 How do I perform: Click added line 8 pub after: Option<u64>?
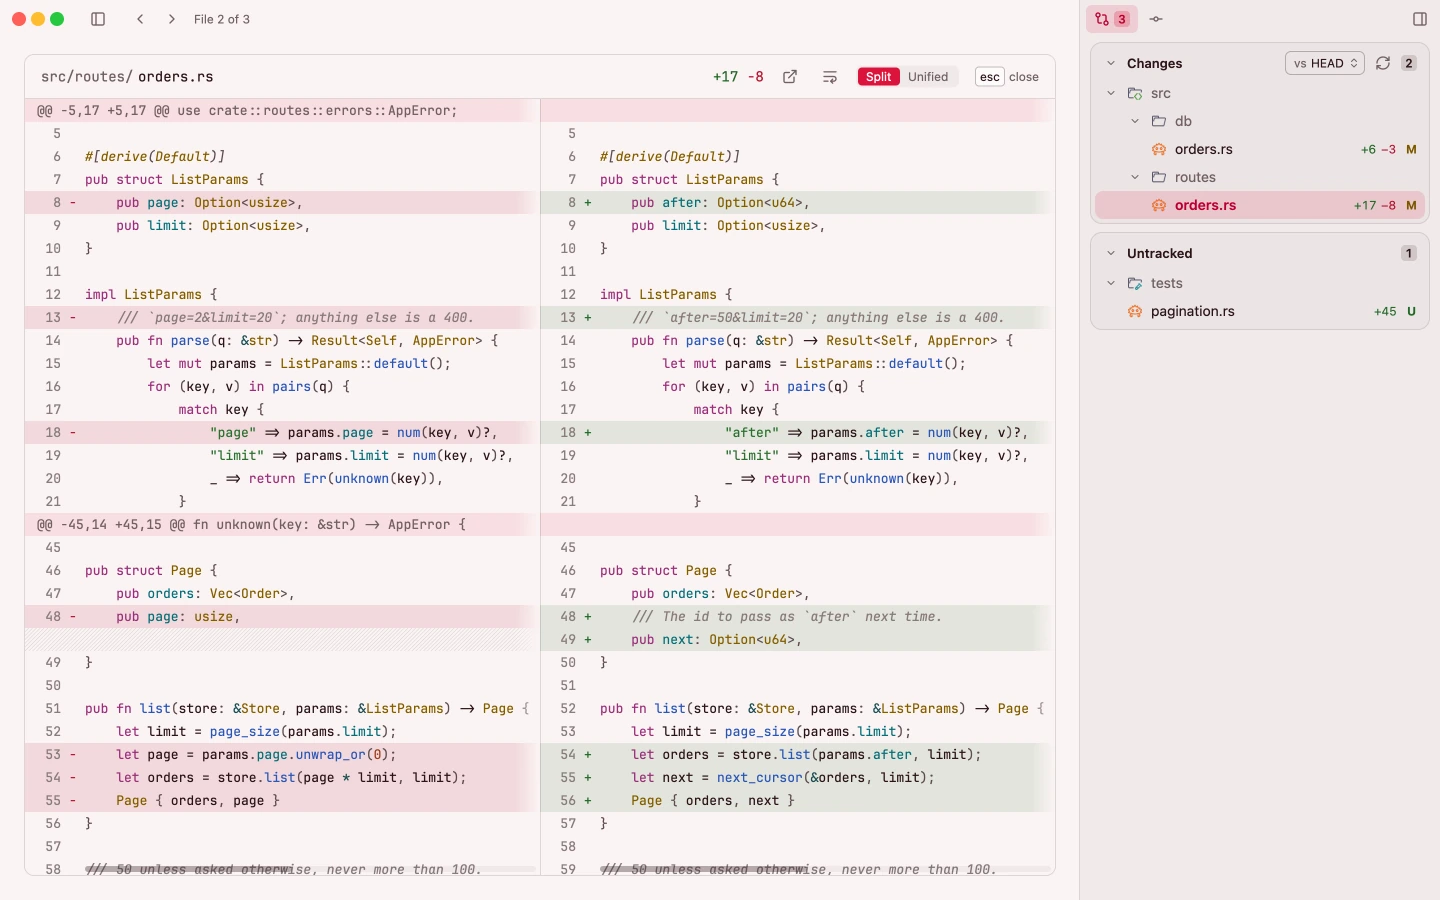[797, 203]
